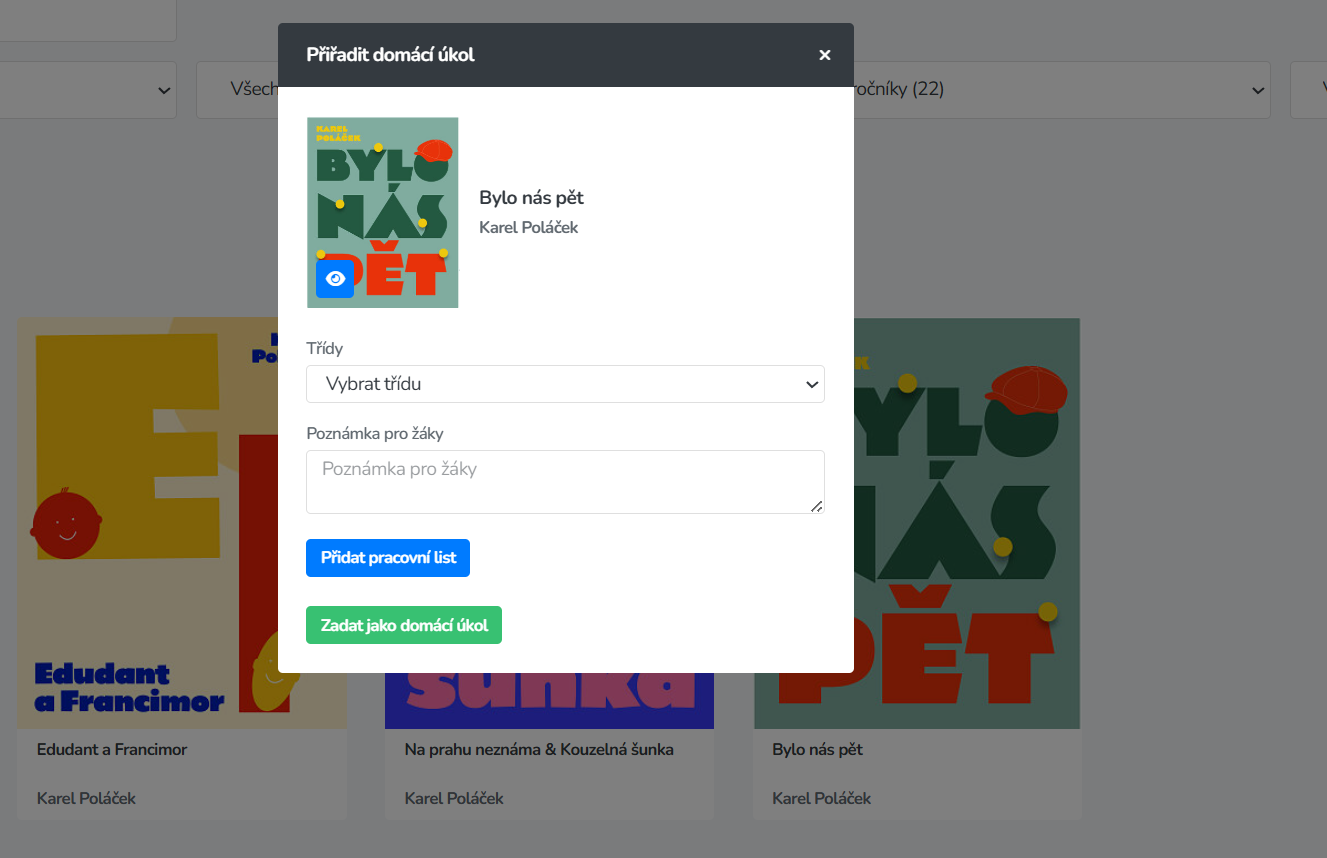Focus the Poznámka pro žáky text area
The height and width of the screenshot is (858, 1327).
565,482
